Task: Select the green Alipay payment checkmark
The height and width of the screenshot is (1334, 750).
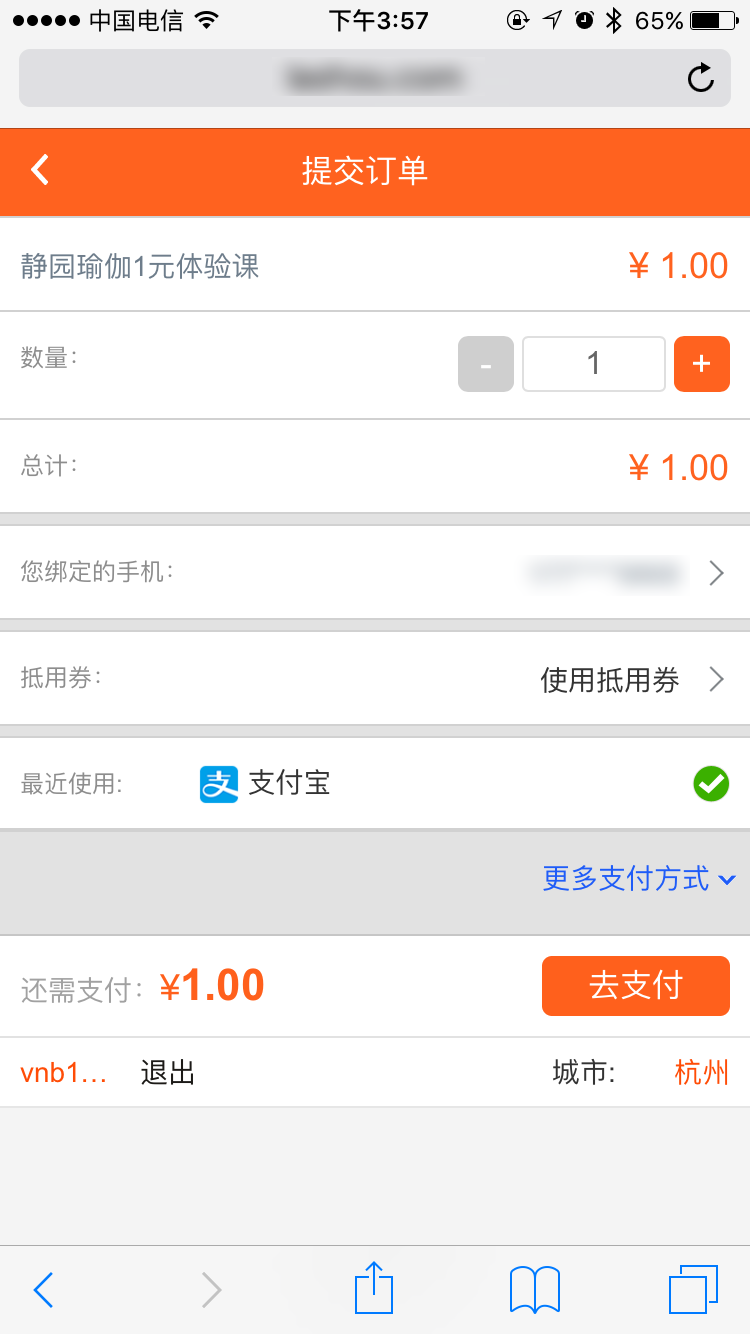Action: [711, 784]
